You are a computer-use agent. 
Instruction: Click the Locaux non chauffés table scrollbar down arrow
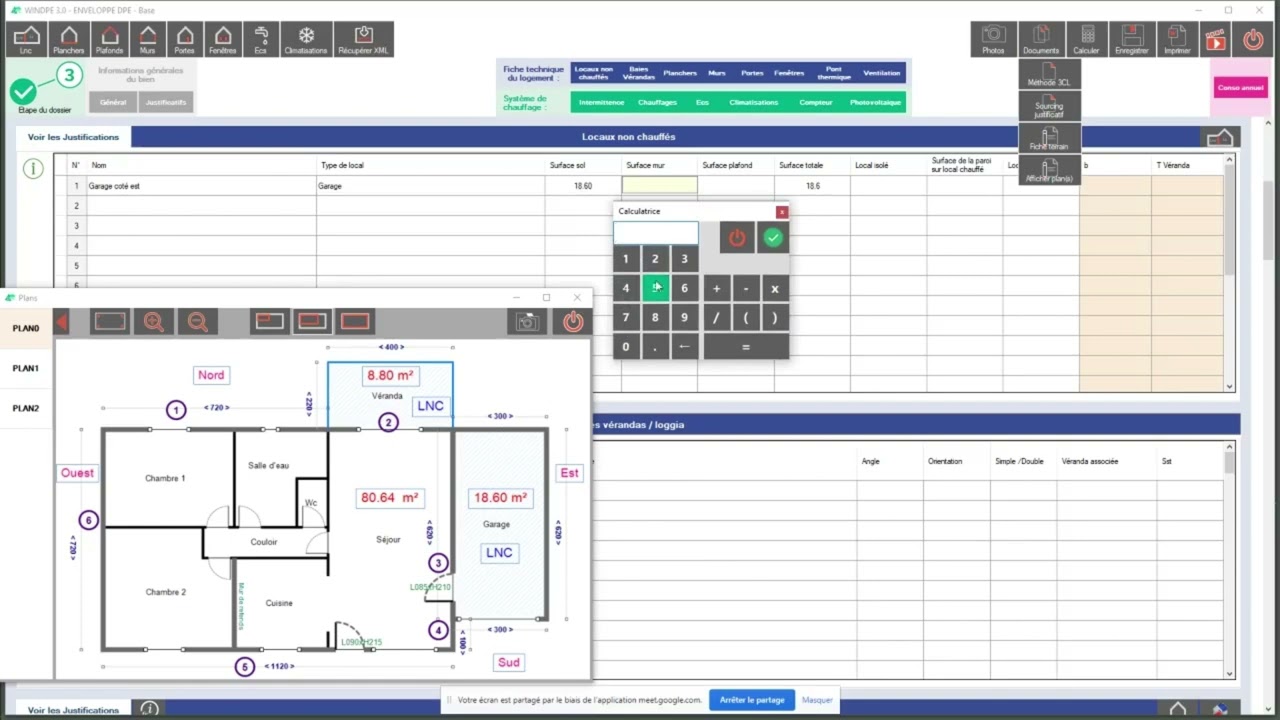point(1230,386)
